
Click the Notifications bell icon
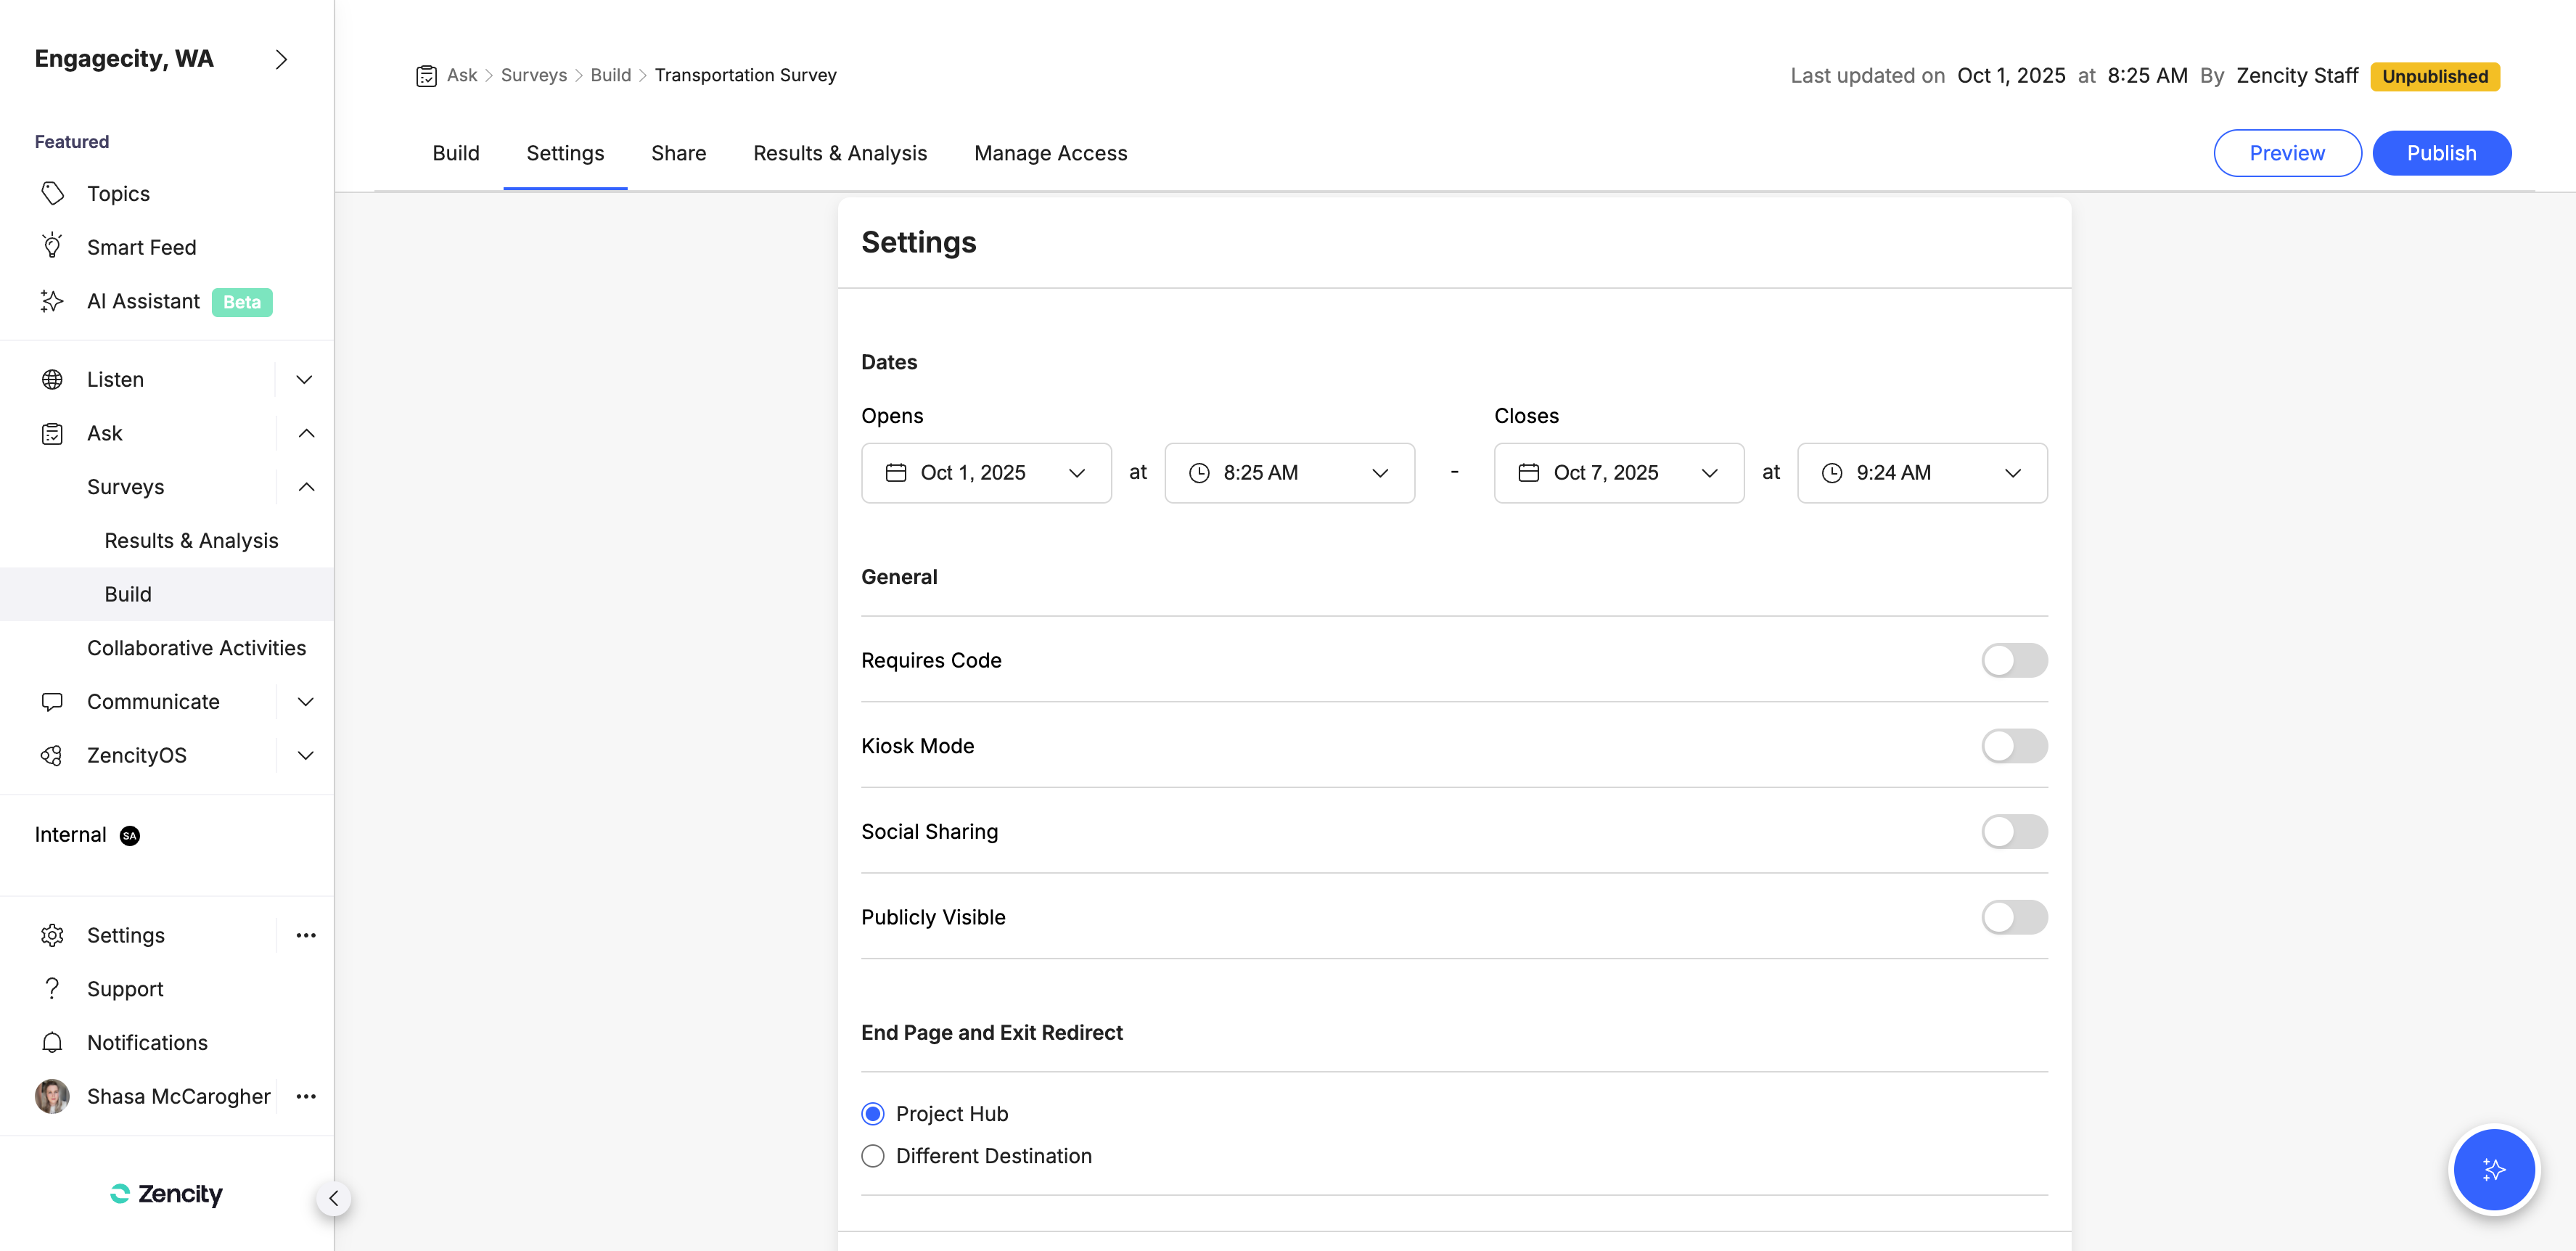52,1042
